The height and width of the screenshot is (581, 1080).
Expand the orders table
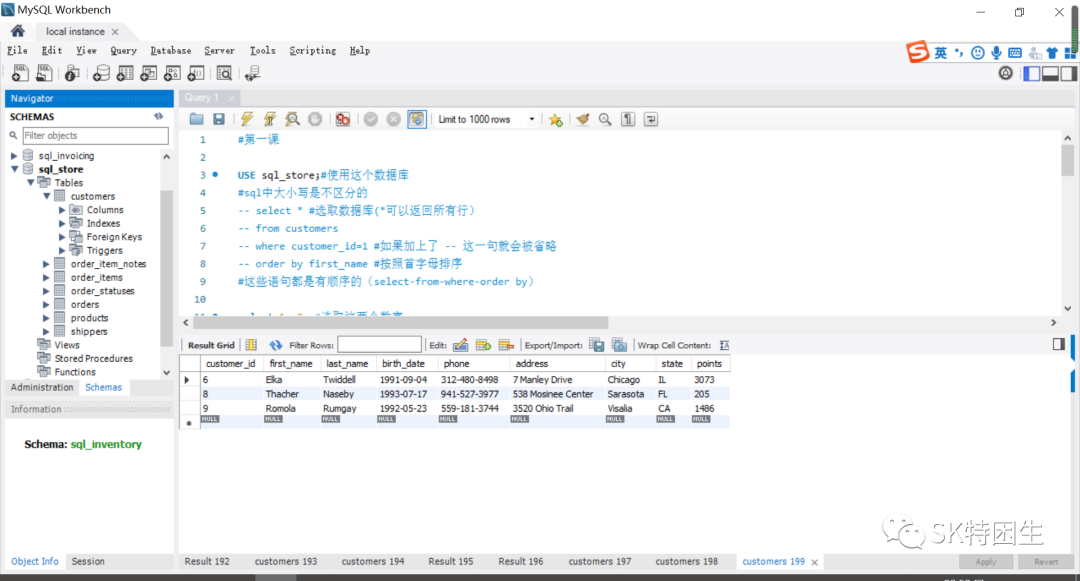46,304
